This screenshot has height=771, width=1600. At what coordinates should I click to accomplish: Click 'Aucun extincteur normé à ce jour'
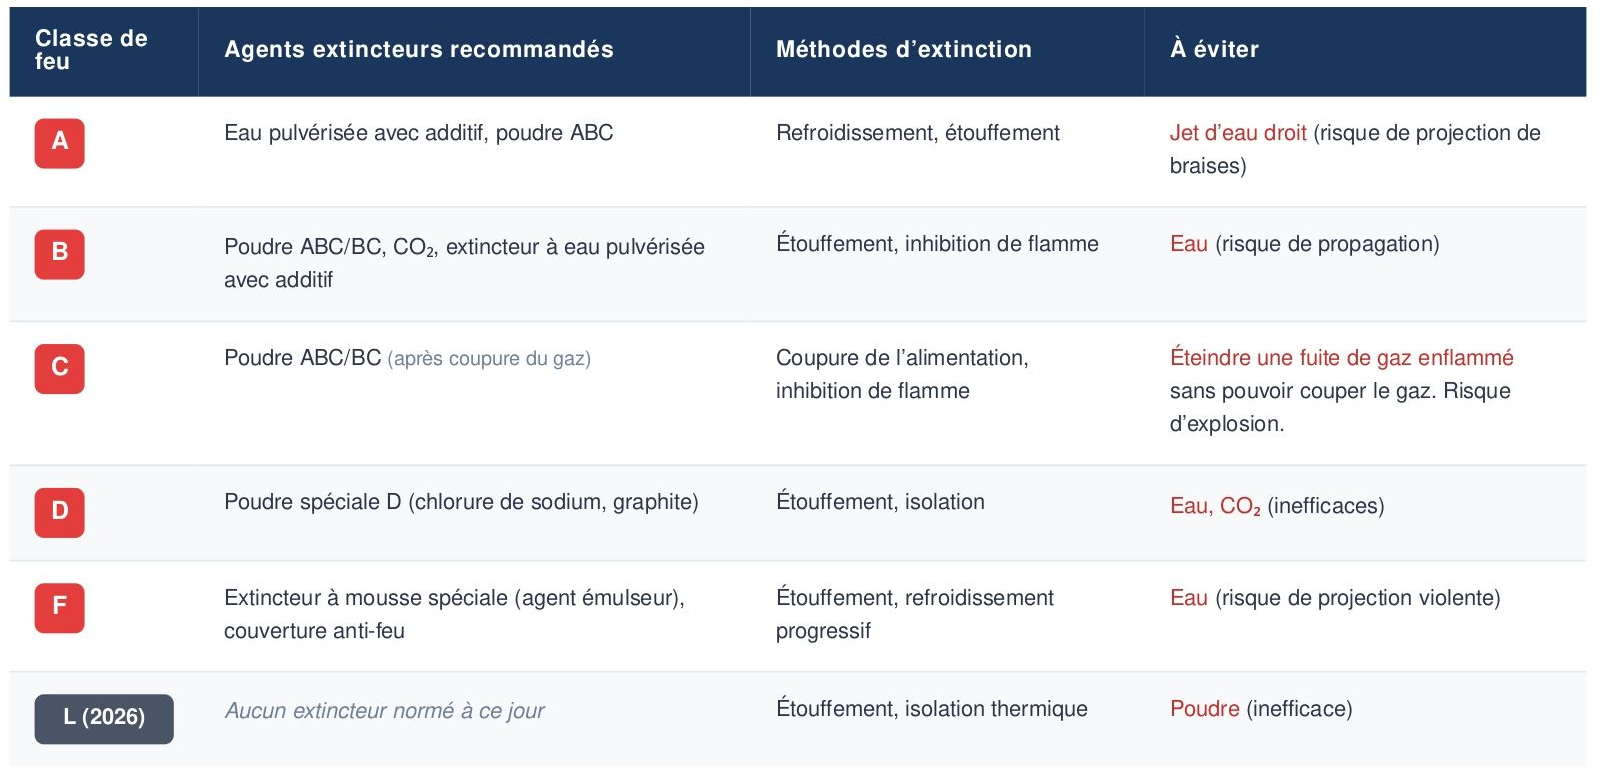coord(384,711)
